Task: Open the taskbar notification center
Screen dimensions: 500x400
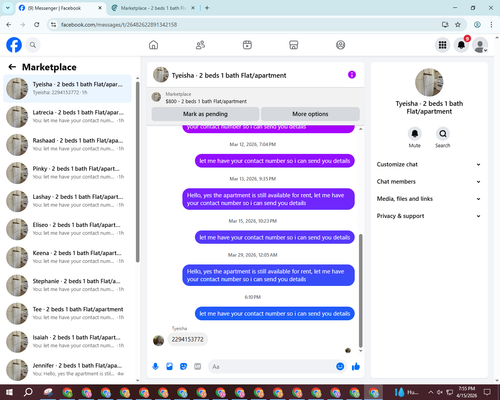Action: coord(488,392)
